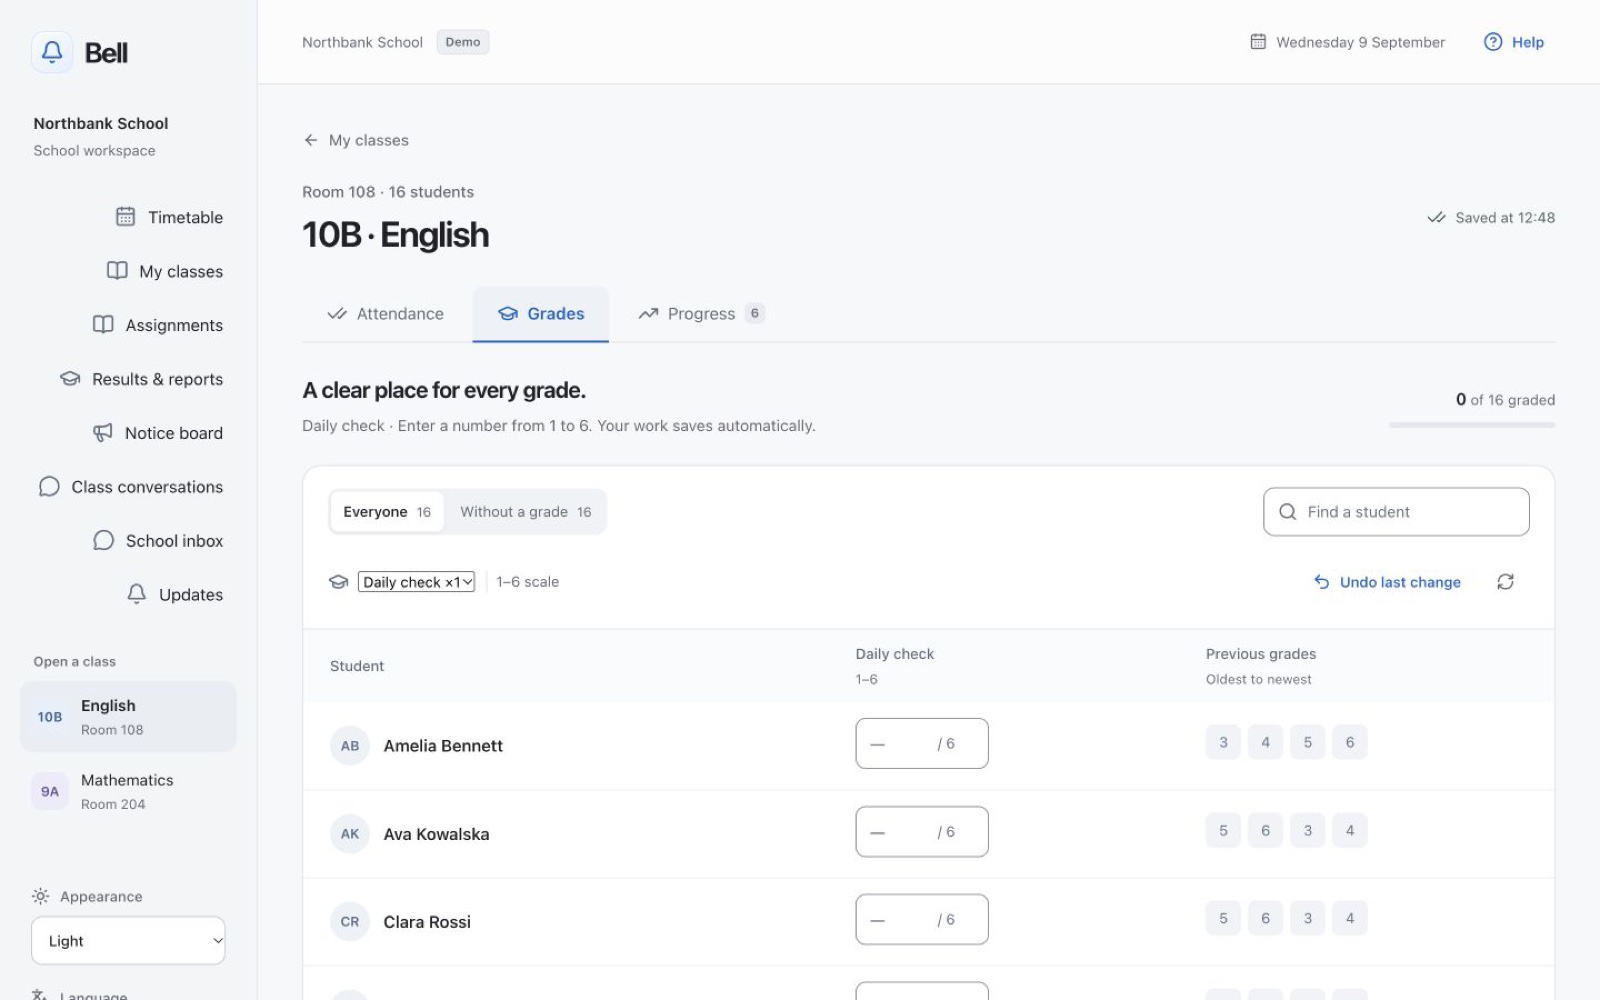This screenshot has height=1000, width=1600.
Task: Click Undo last change
Action: (x=1387, y=582)
